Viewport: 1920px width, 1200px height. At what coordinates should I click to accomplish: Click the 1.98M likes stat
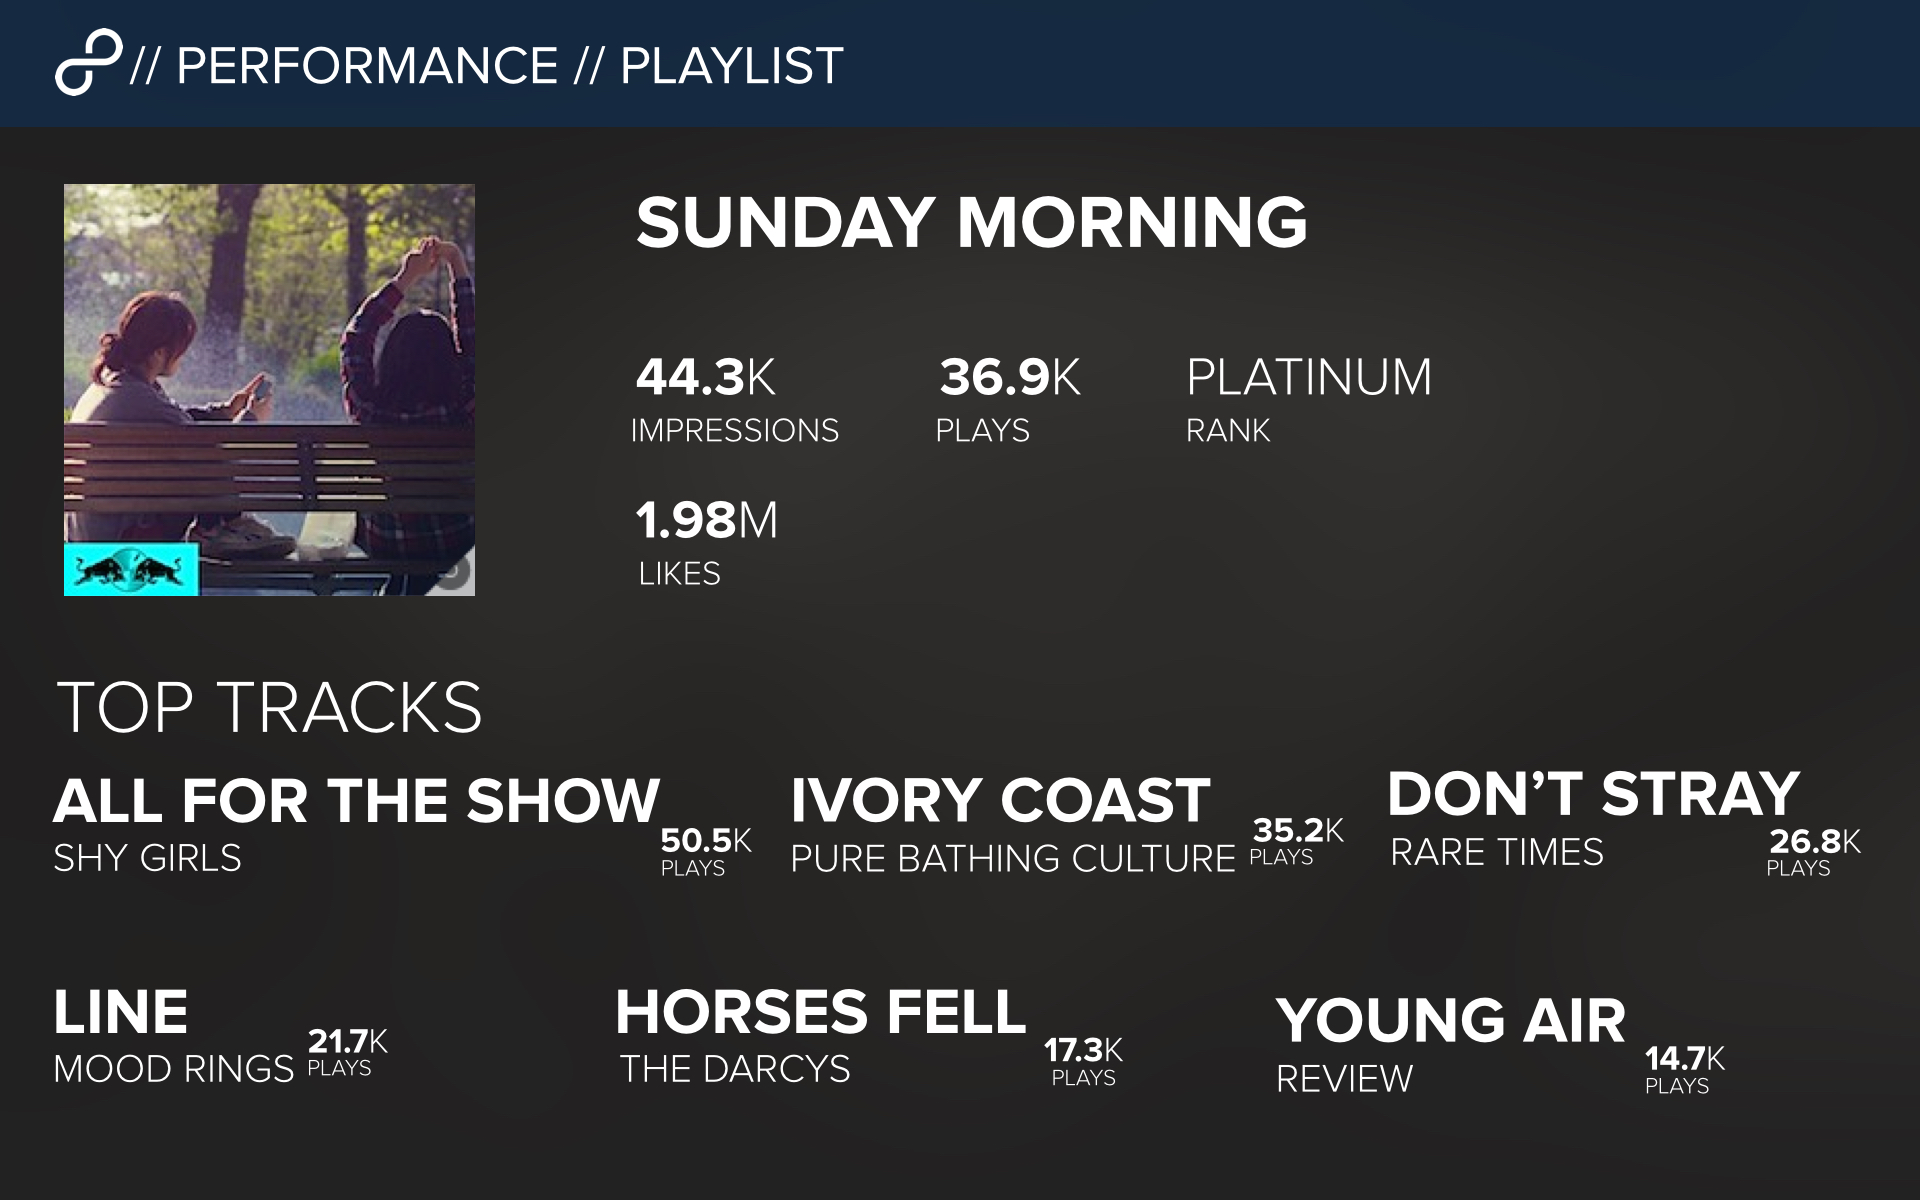pyautogui.click(x=707, y=543)
